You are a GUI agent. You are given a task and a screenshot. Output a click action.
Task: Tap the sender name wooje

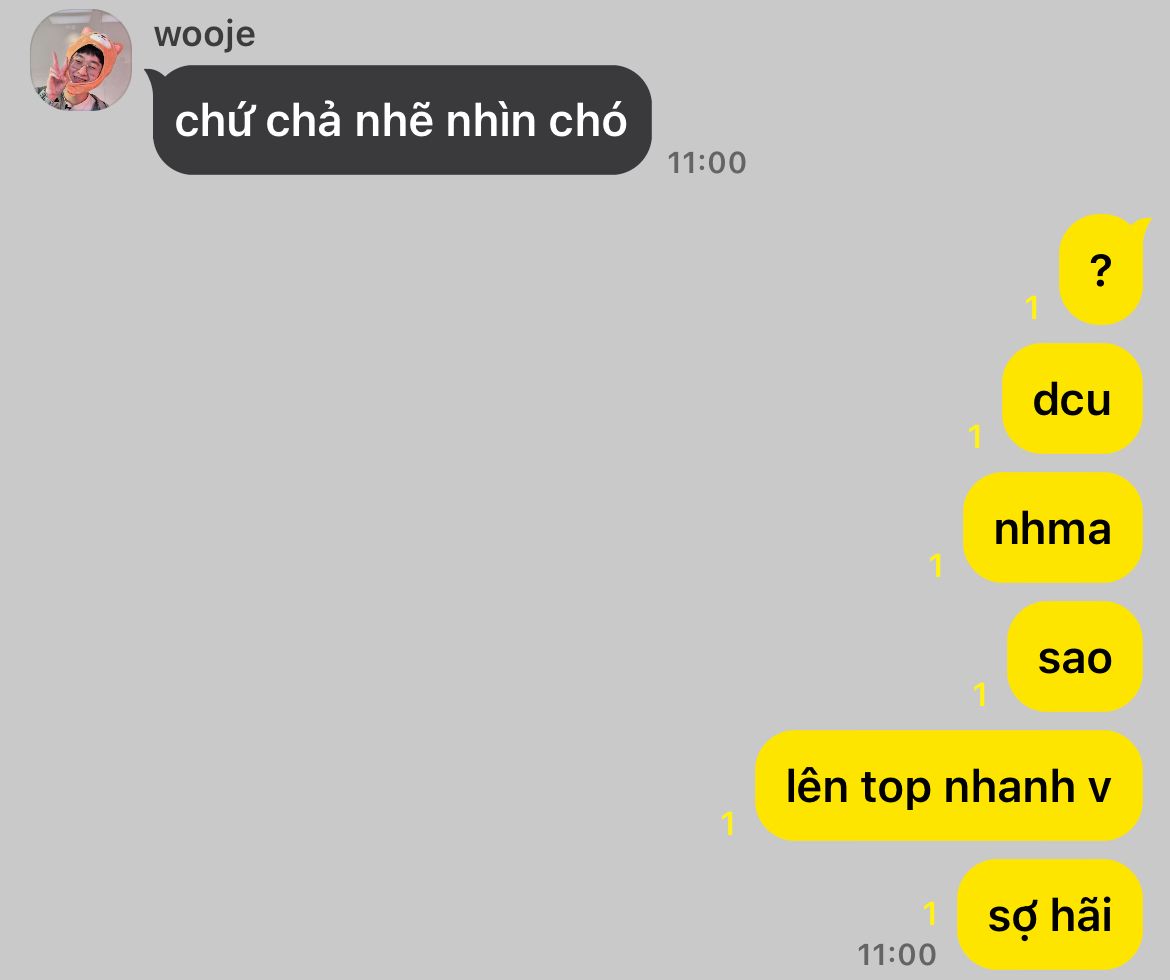(204, 34)
